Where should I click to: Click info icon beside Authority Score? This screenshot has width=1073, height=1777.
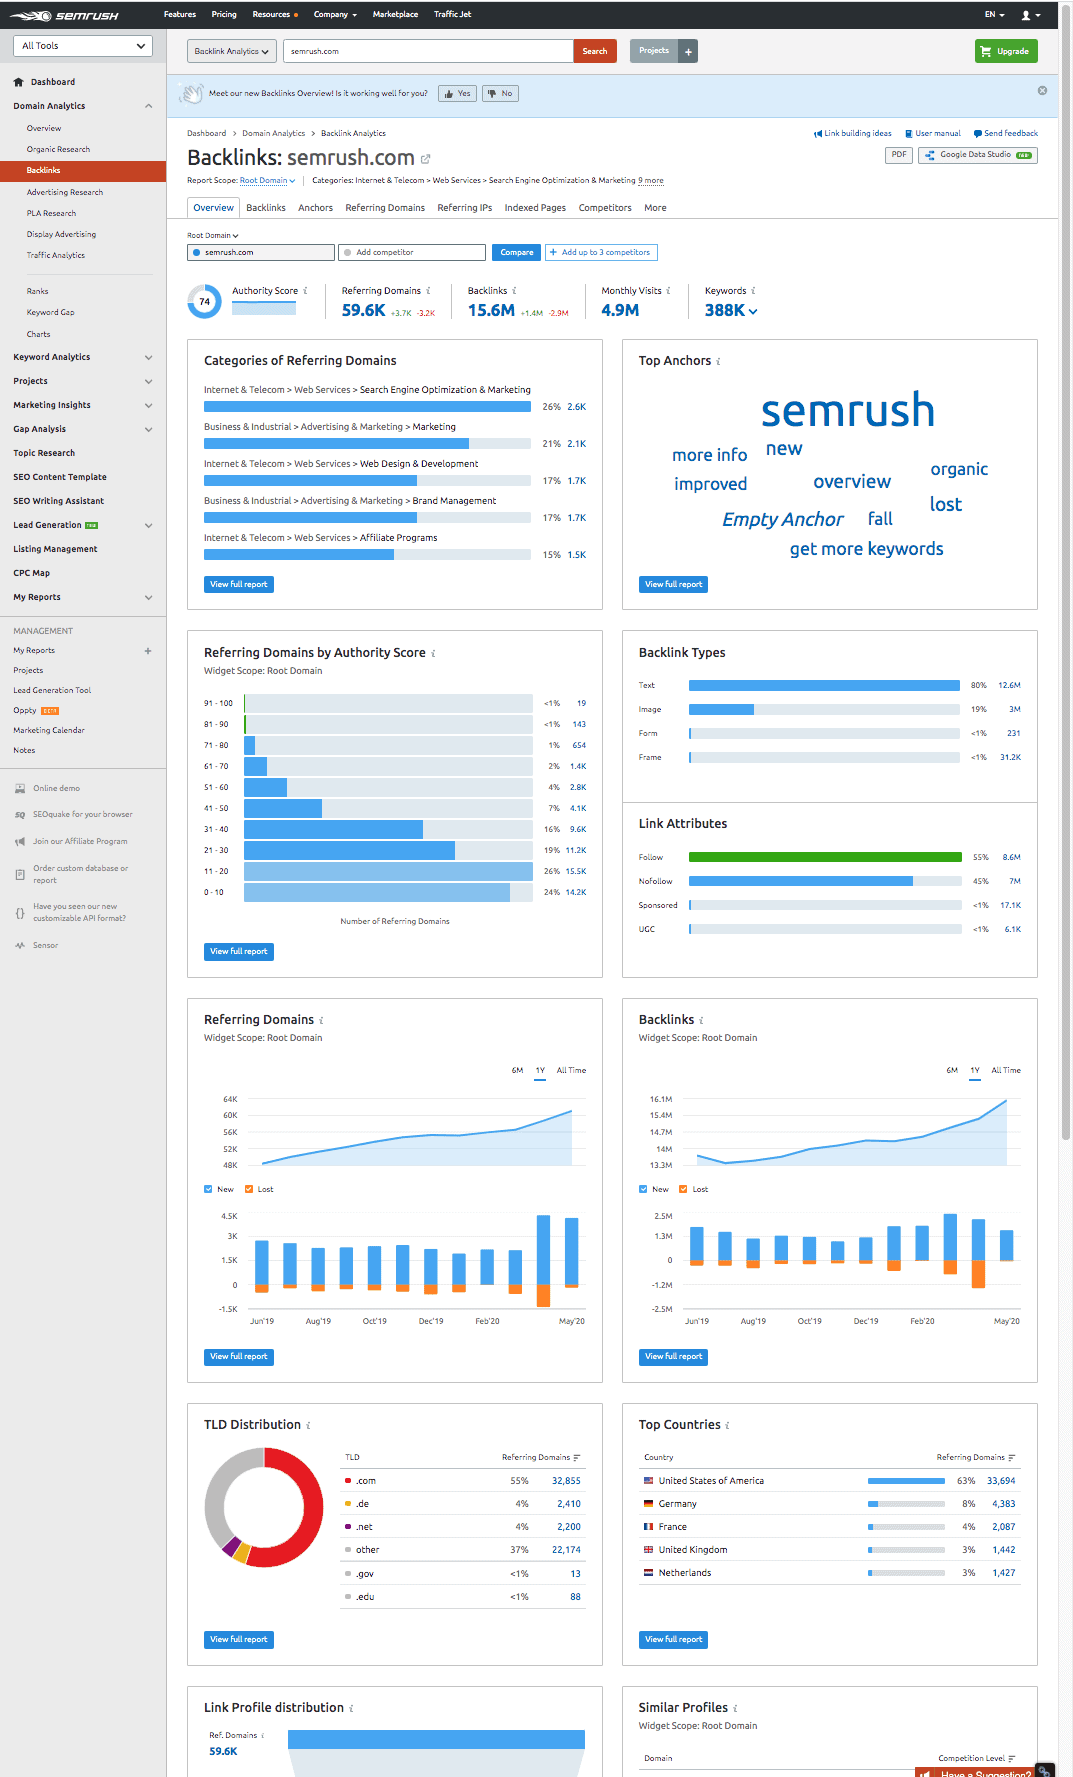(305, 291)
